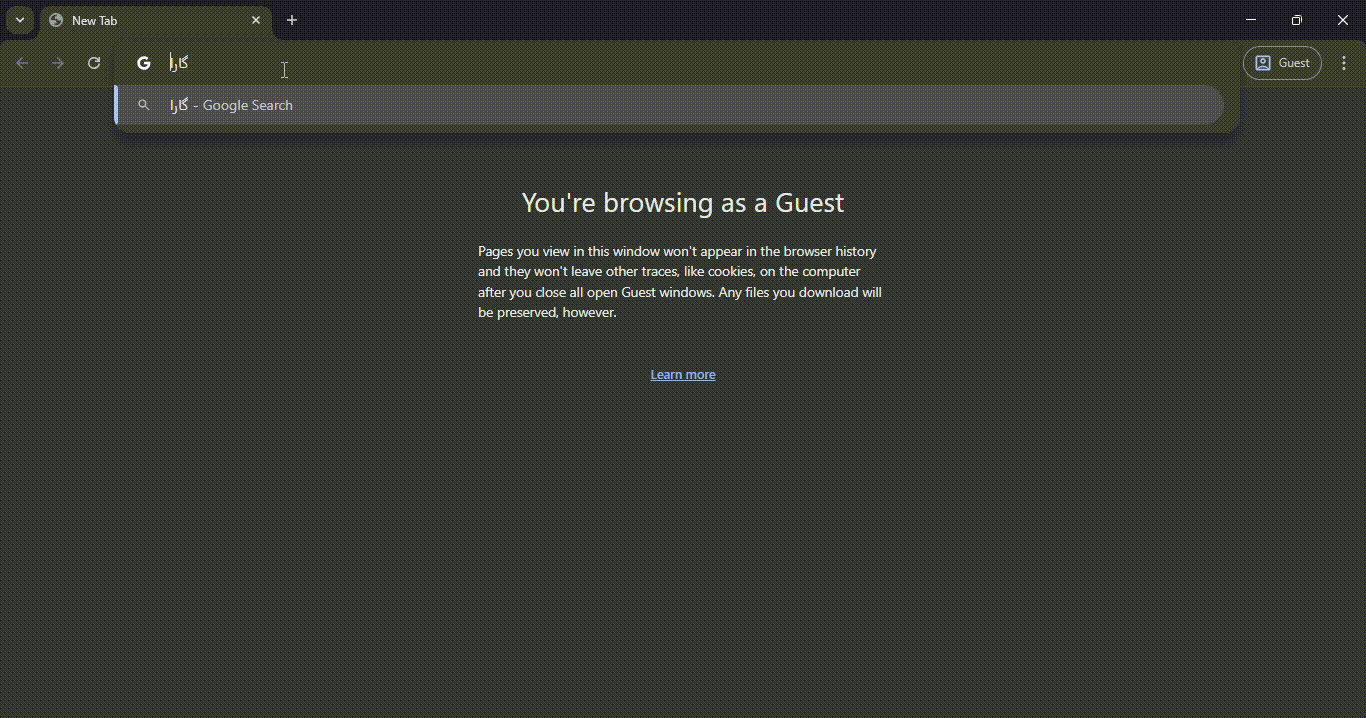Restore down the Chrome window

[x=1297, y=20]
